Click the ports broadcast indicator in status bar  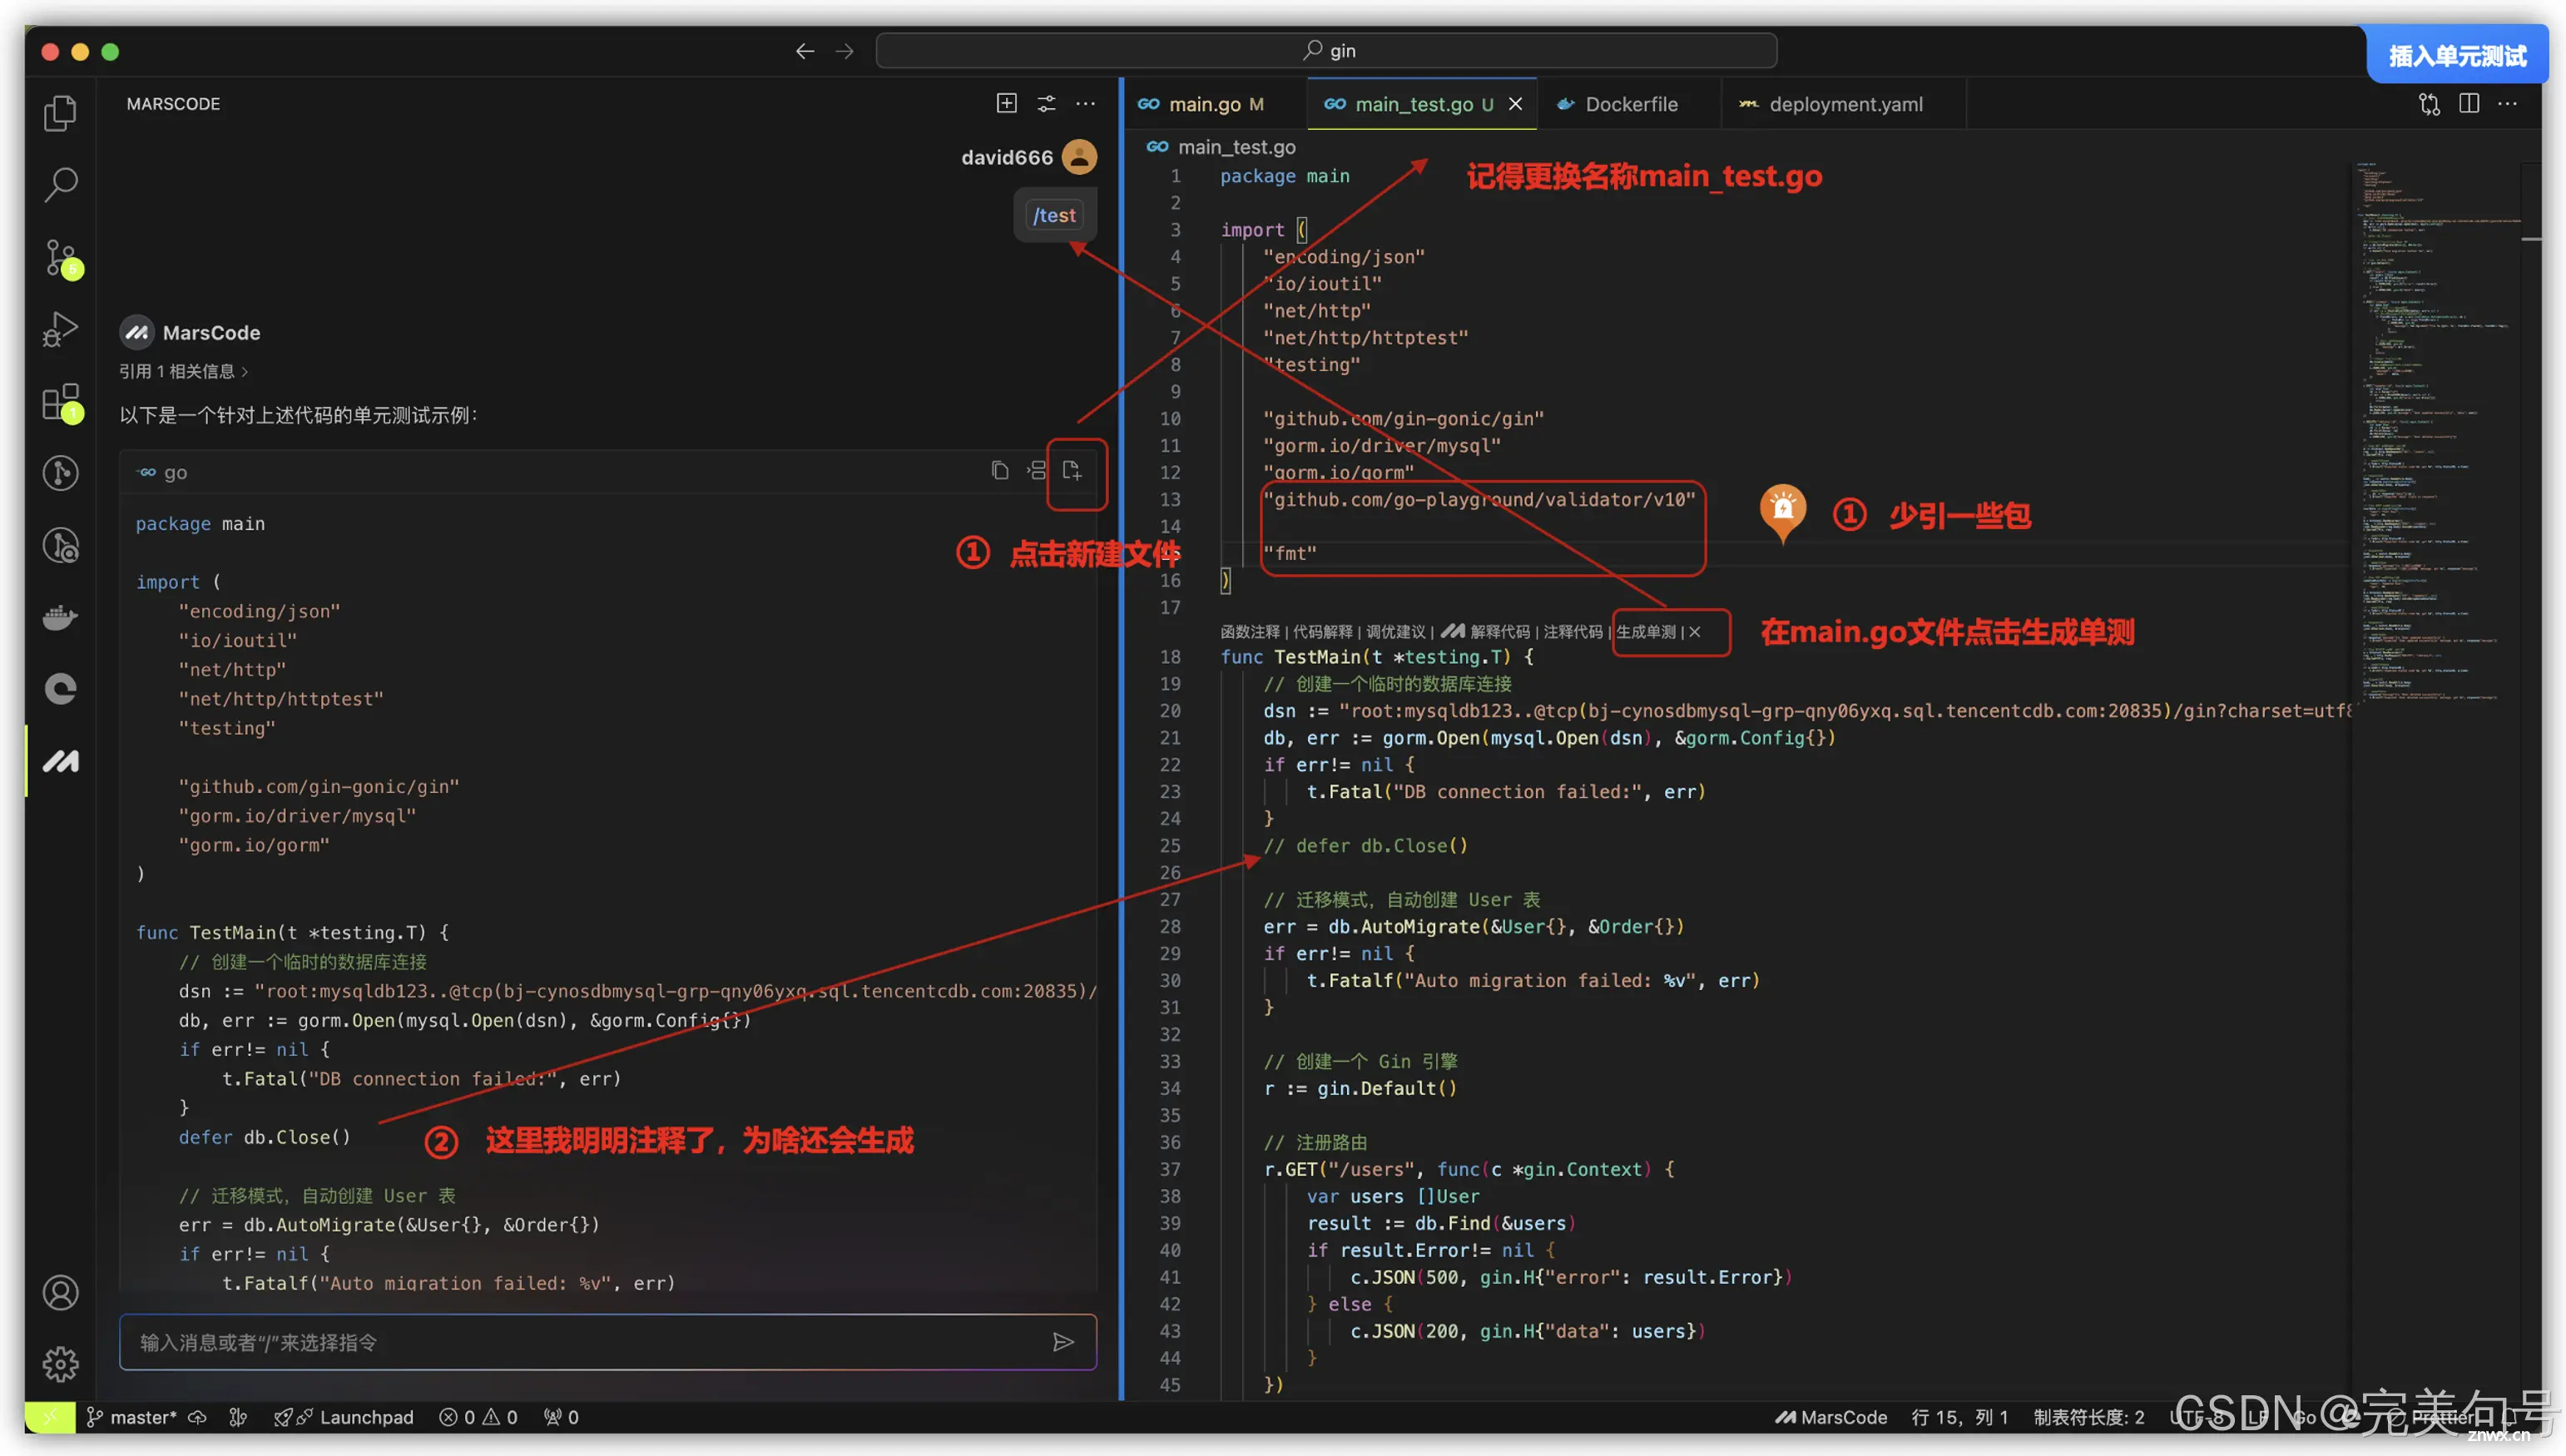click(561, 1417)
